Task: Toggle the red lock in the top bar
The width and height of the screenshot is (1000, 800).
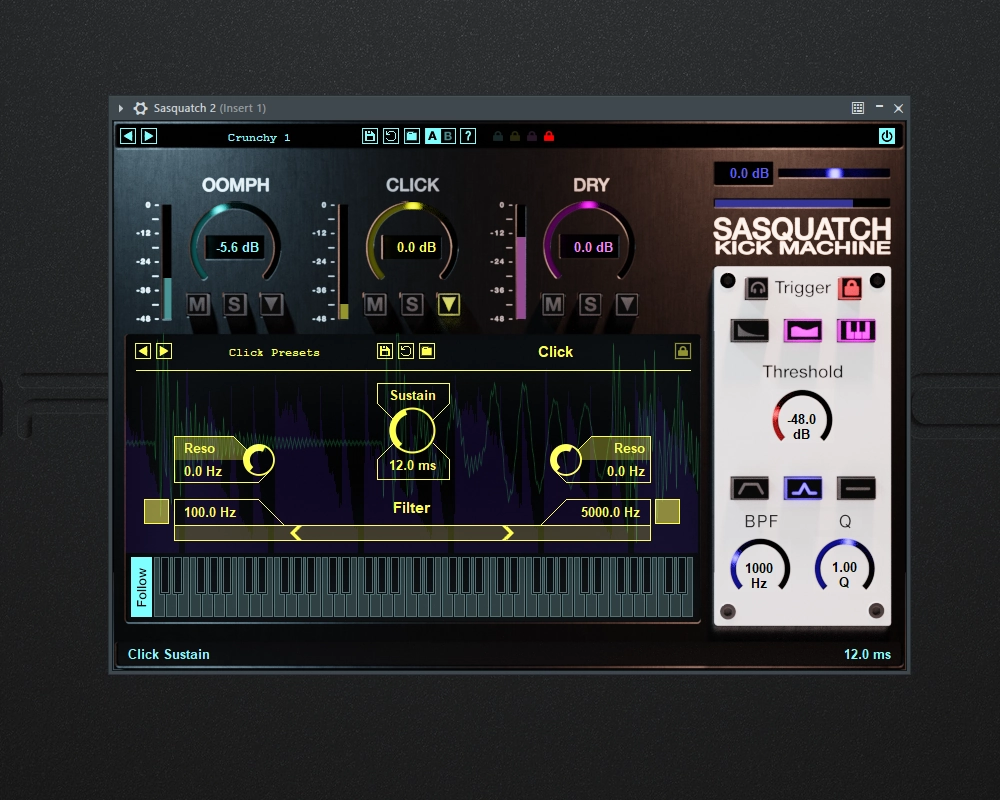Action: [x=549, y=136]
